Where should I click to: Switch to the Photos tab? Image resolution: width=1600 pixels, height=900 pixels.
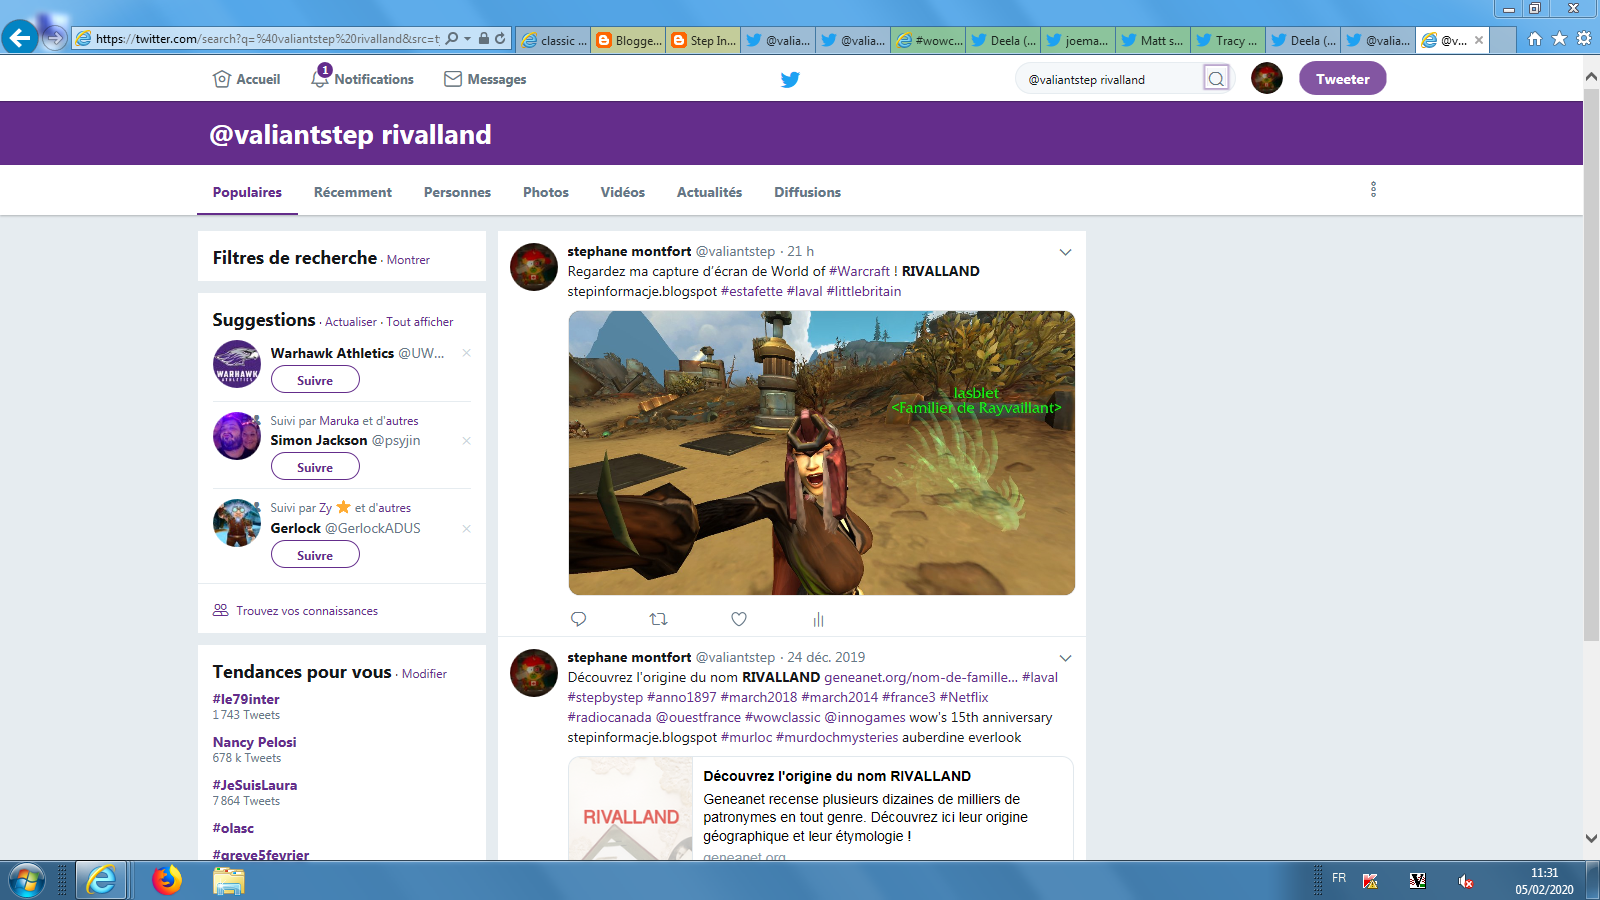546,192
